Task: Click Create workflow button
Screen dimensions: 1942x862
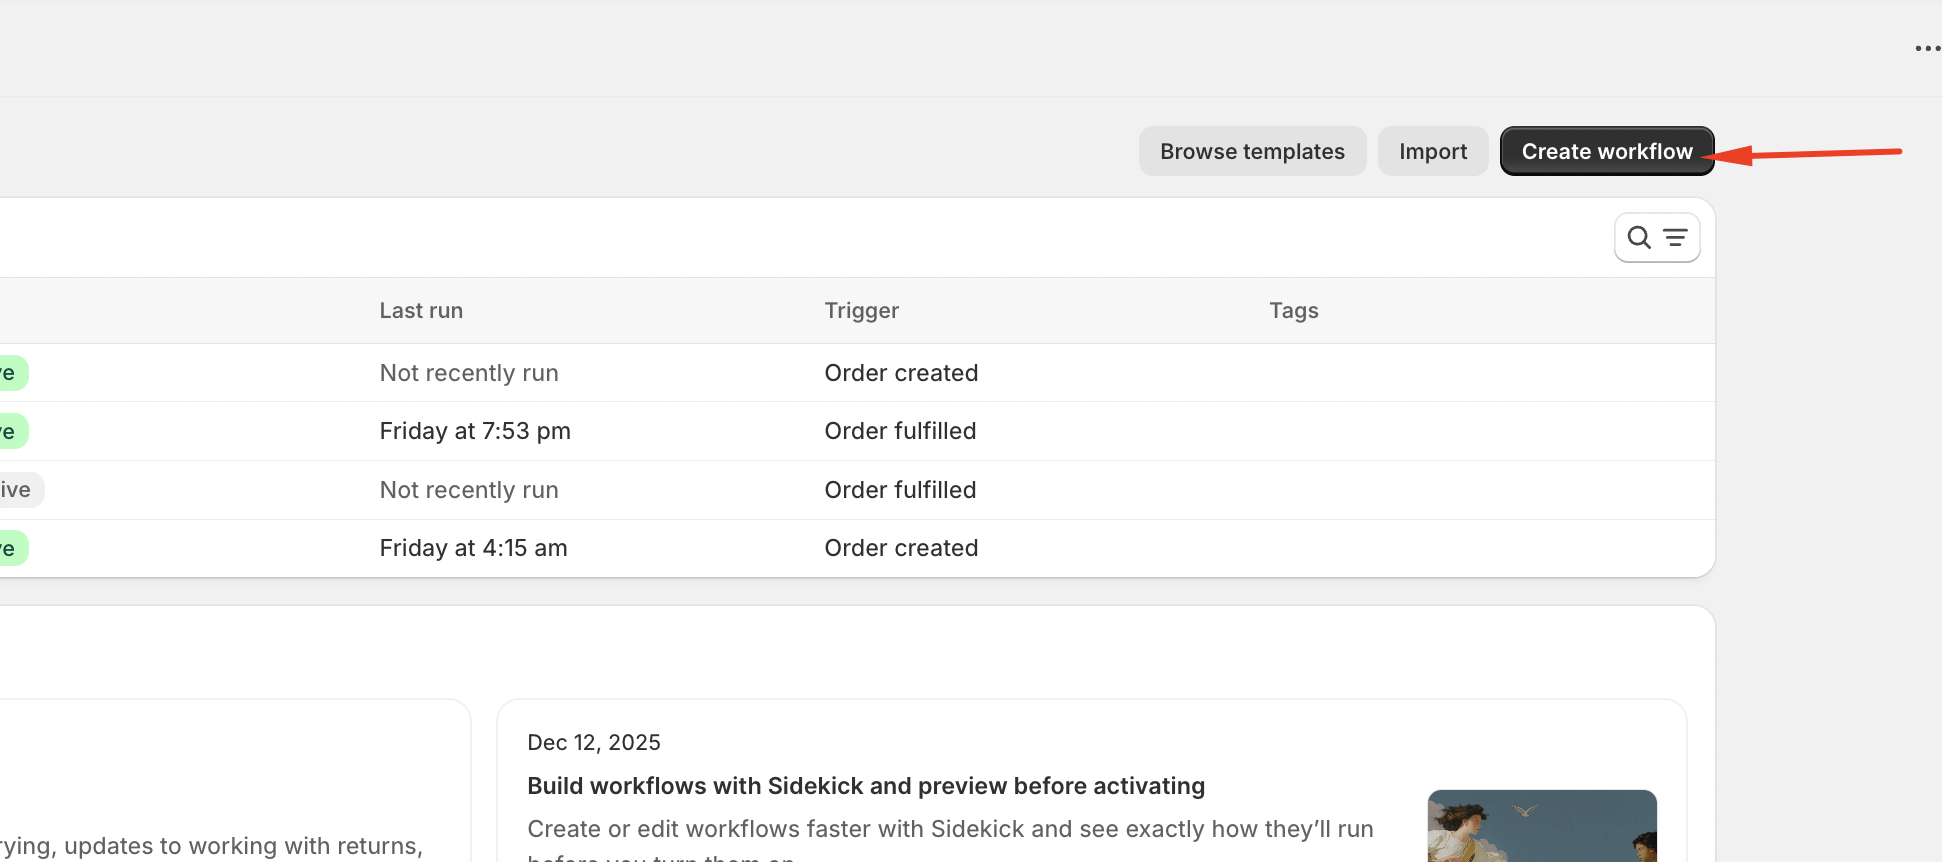Action: 1606,152
